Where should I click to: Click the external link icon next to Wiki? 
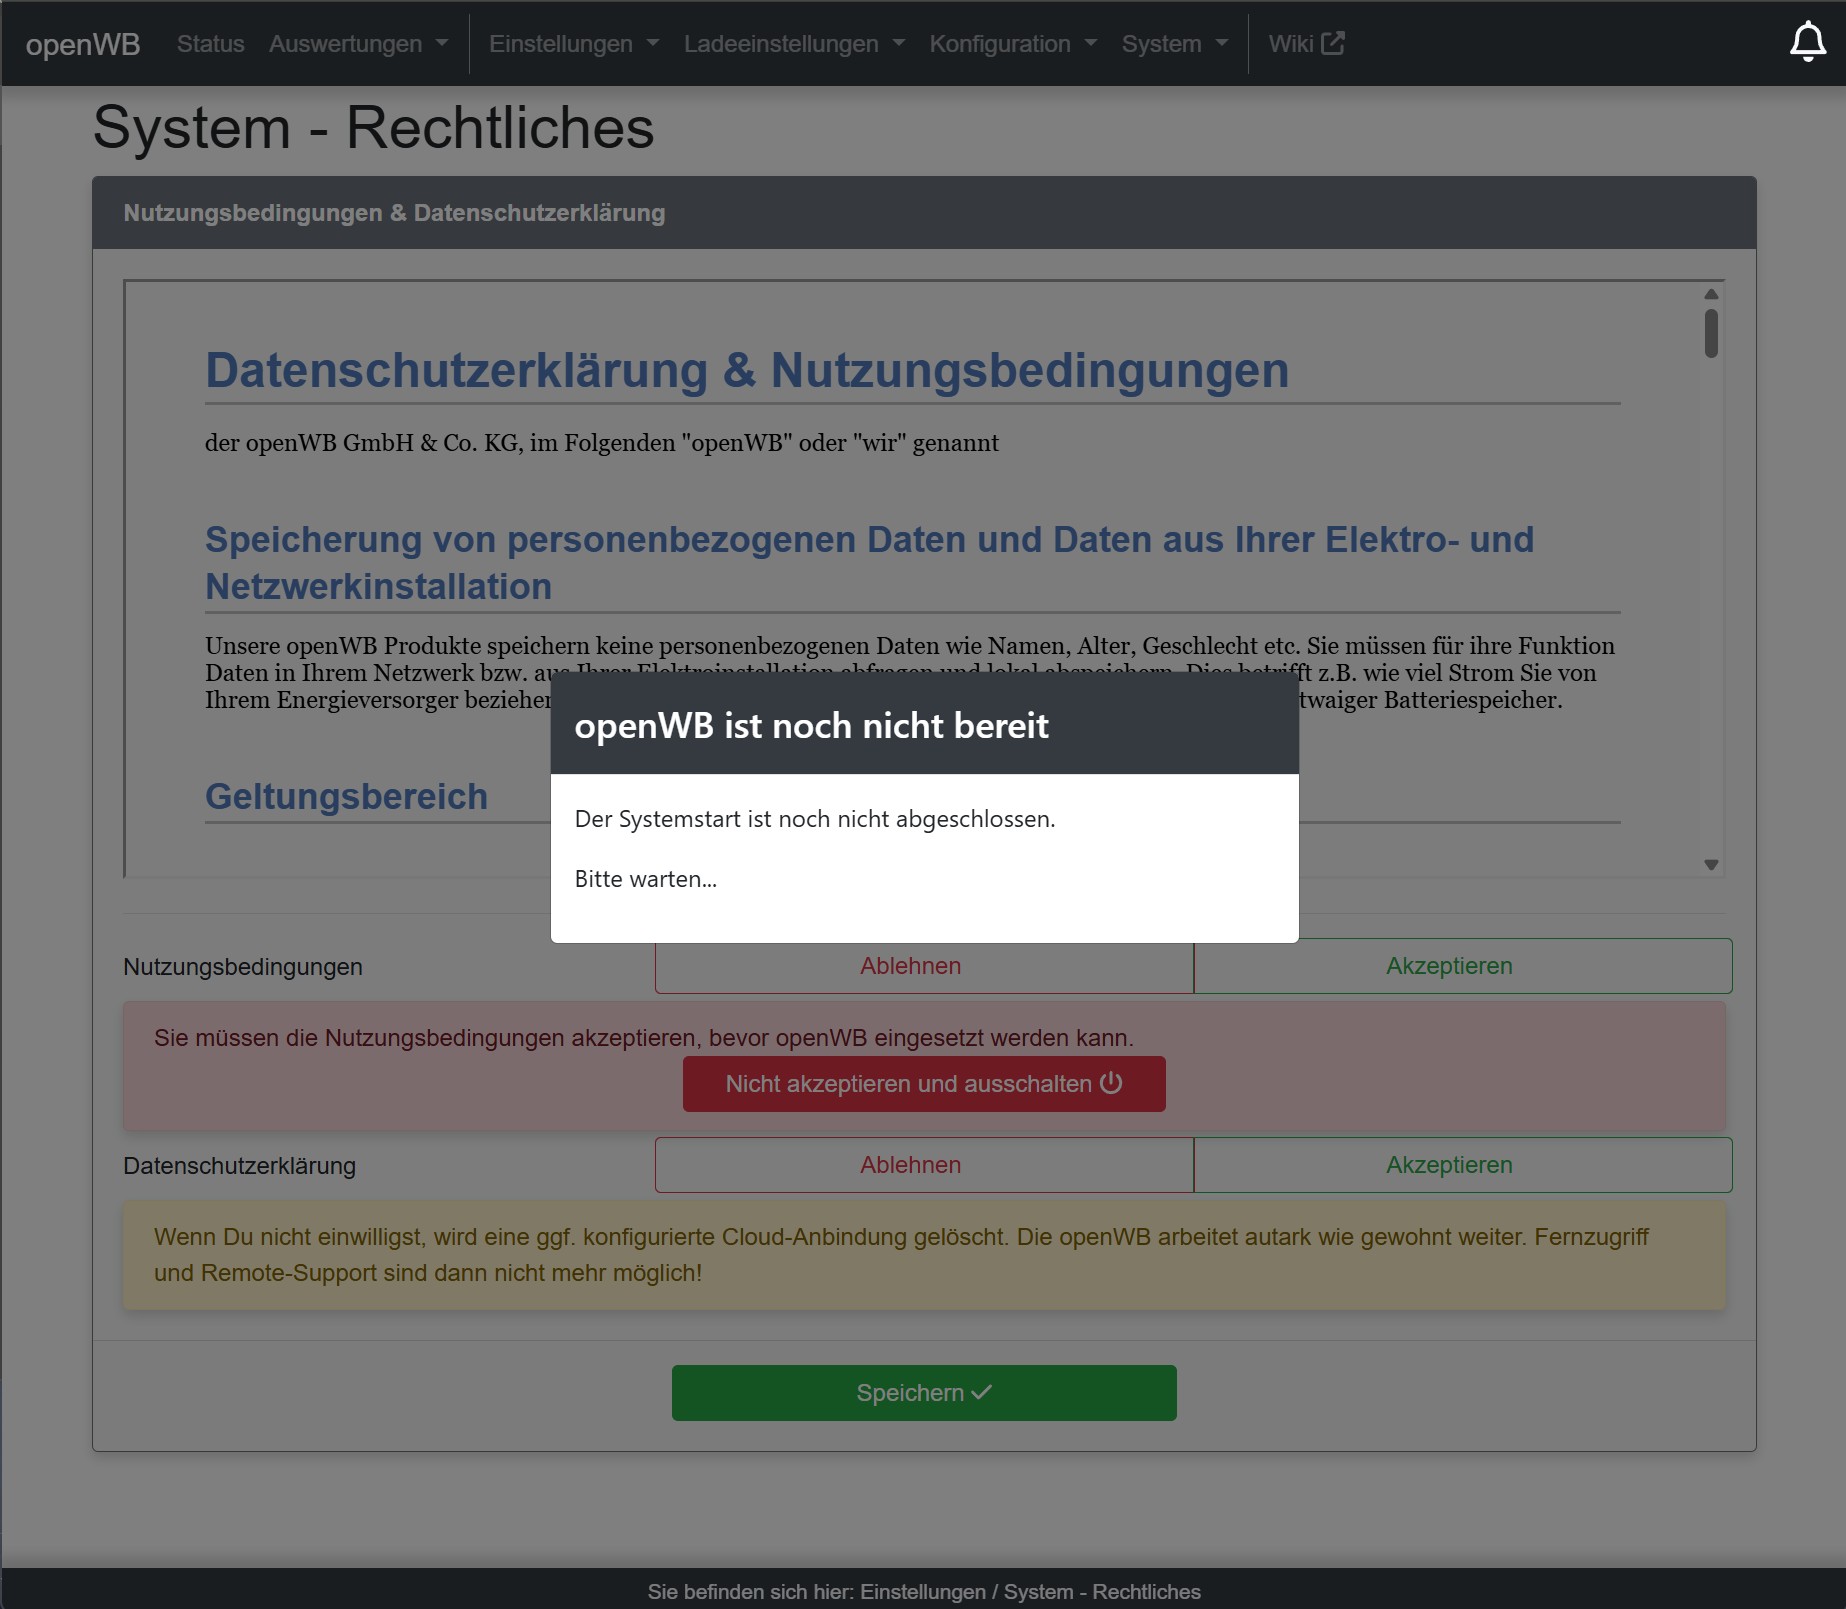click(1331, 41)
